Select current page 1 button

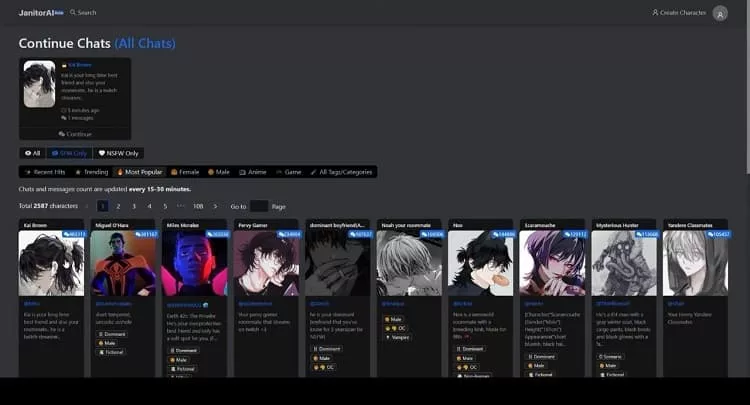[102, 207]
